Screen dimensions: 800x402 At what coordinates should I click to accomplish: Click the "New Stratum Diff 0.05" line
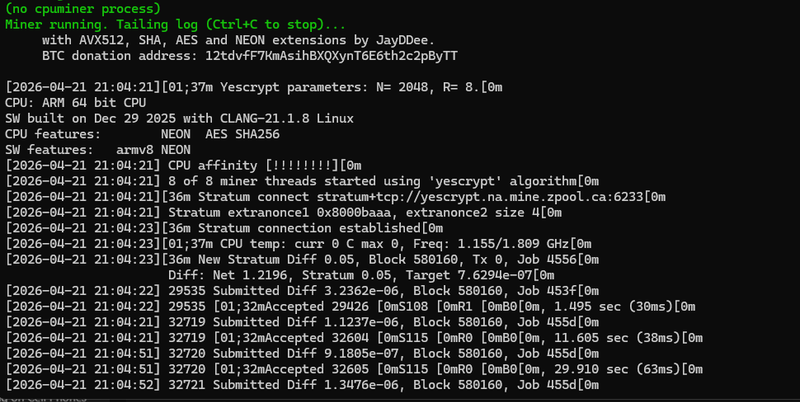[360, 258]
